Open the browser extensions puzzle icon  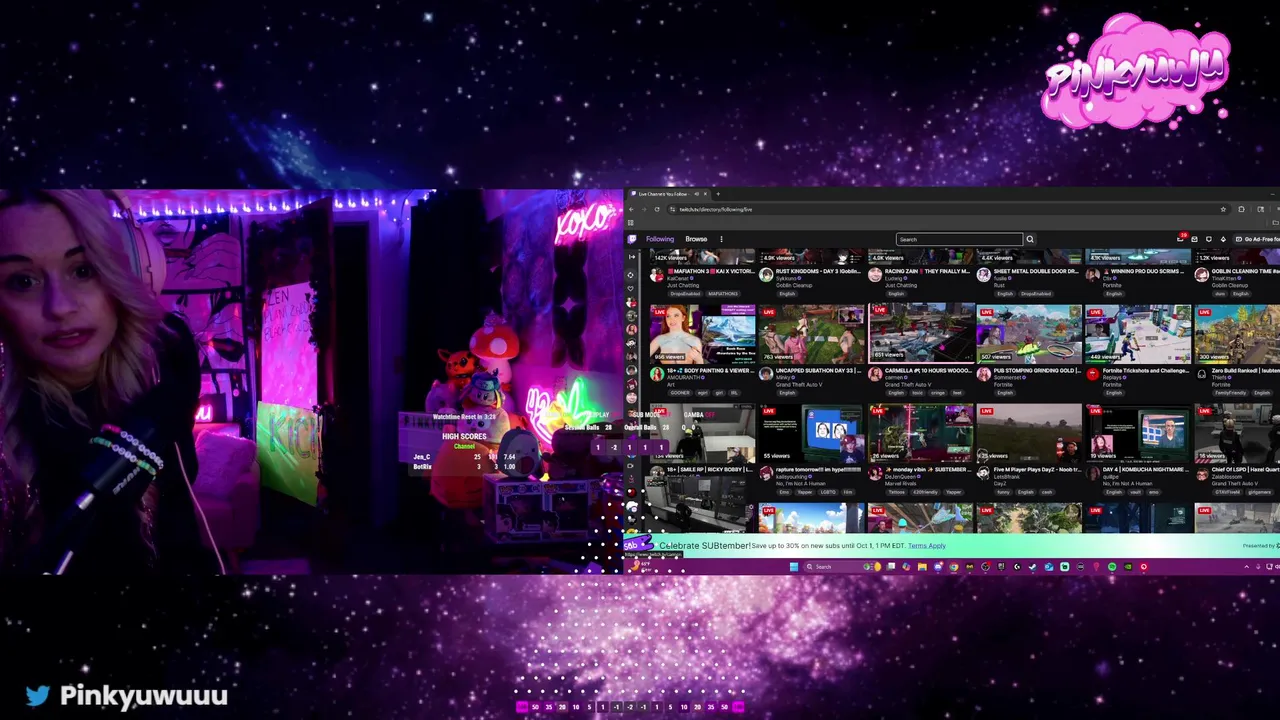(x=1241, y=209)
